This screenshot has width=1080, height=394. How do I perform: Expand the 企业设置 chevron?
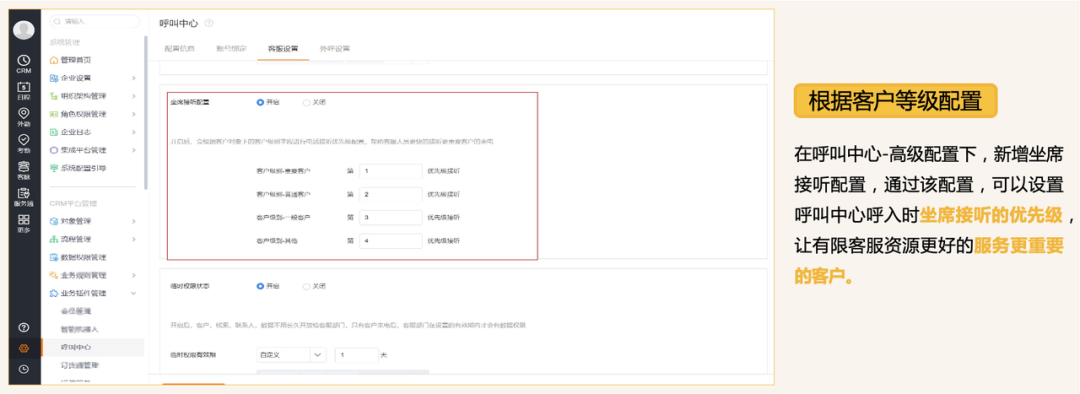point(134,78)
